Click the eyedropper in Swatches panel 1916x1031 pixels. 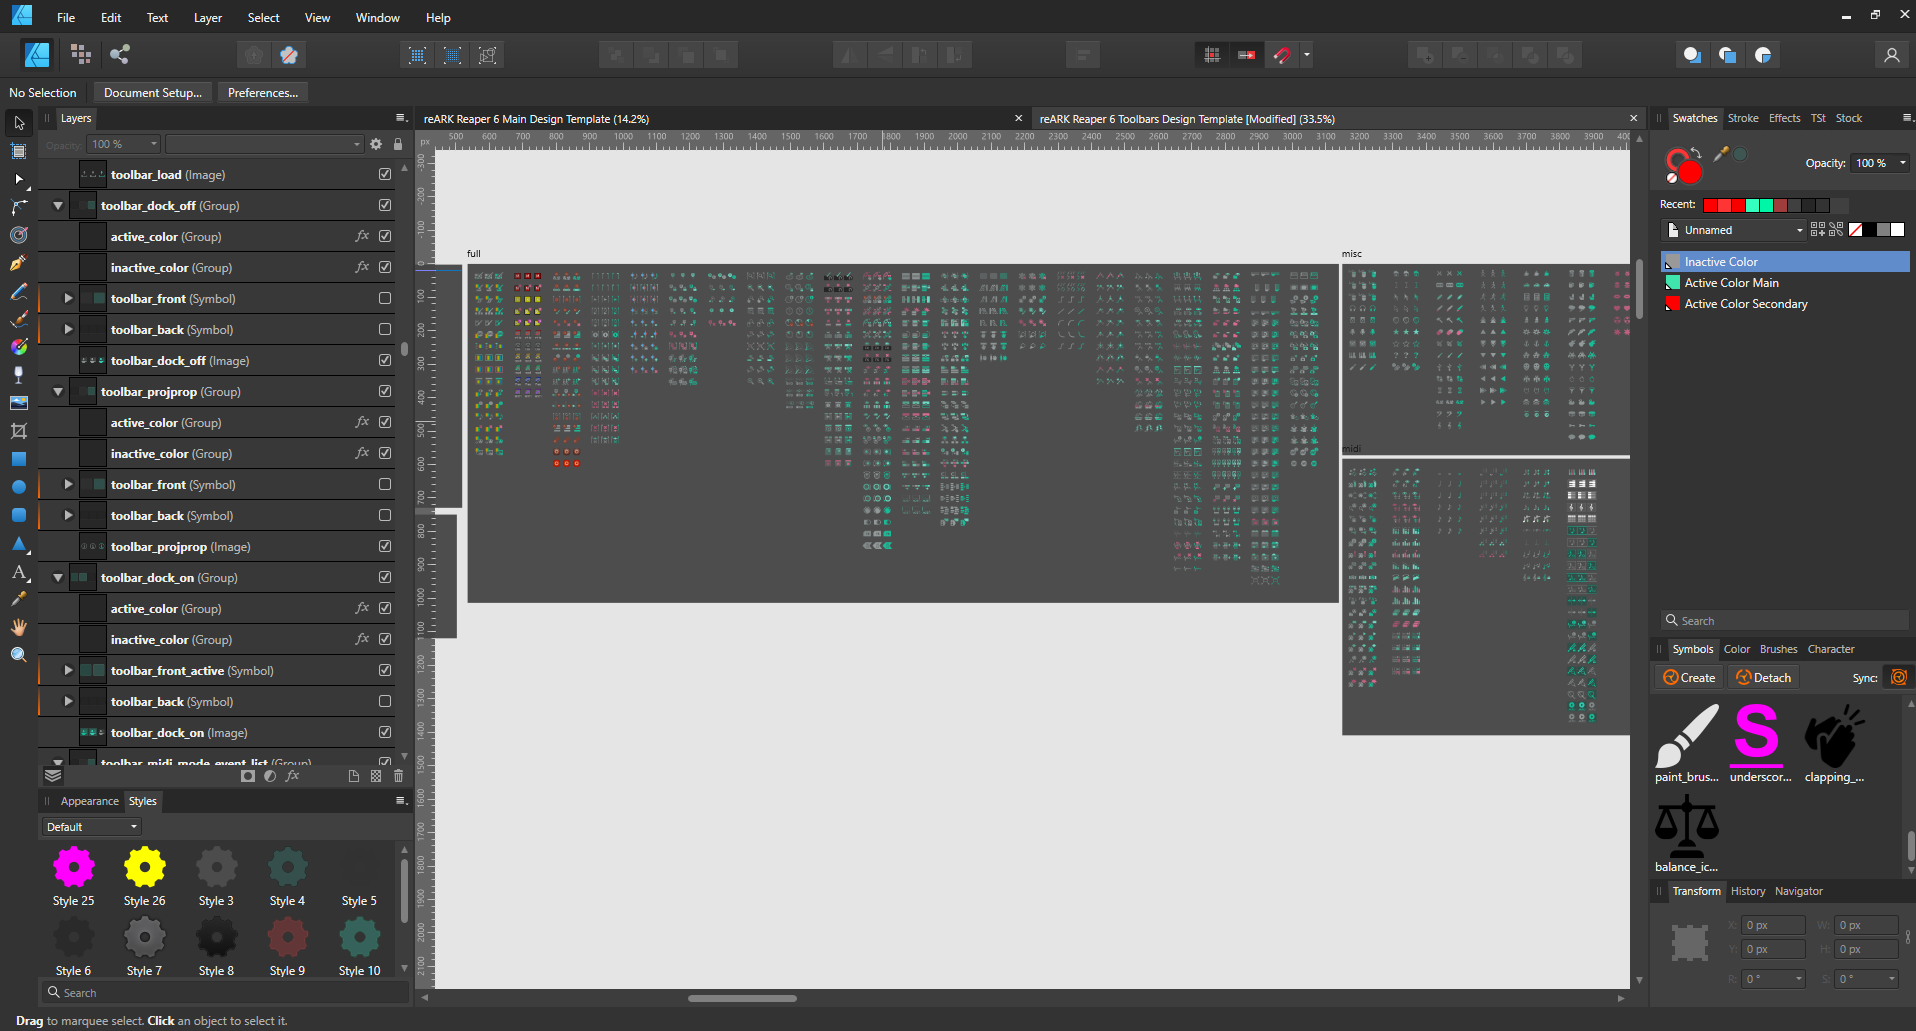1721,154
